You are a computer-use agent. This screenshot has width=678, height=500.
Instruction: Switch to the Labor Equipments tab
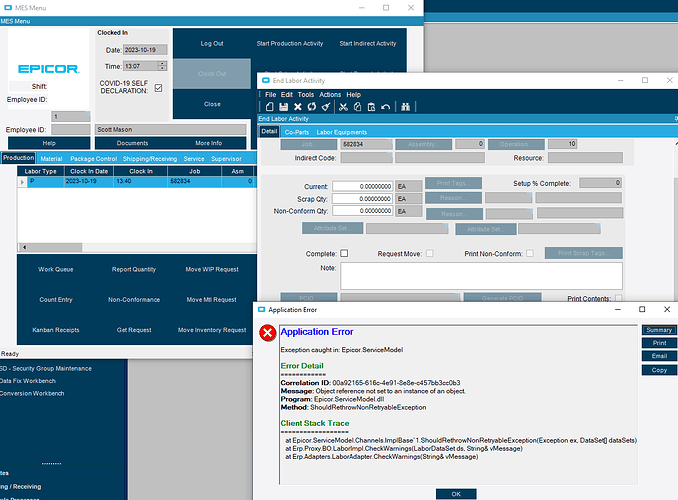pyautogui.click(x=342, y=132)
